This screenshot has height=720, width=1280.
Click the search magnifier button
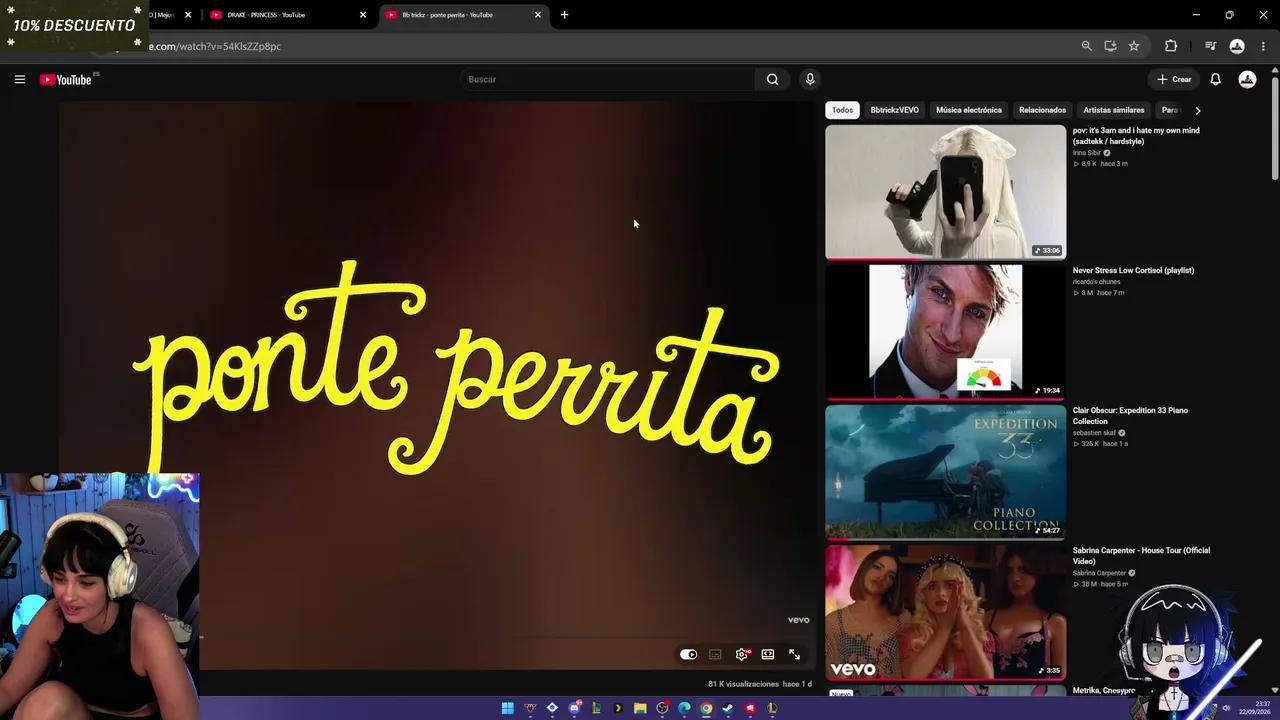[772, 79]
